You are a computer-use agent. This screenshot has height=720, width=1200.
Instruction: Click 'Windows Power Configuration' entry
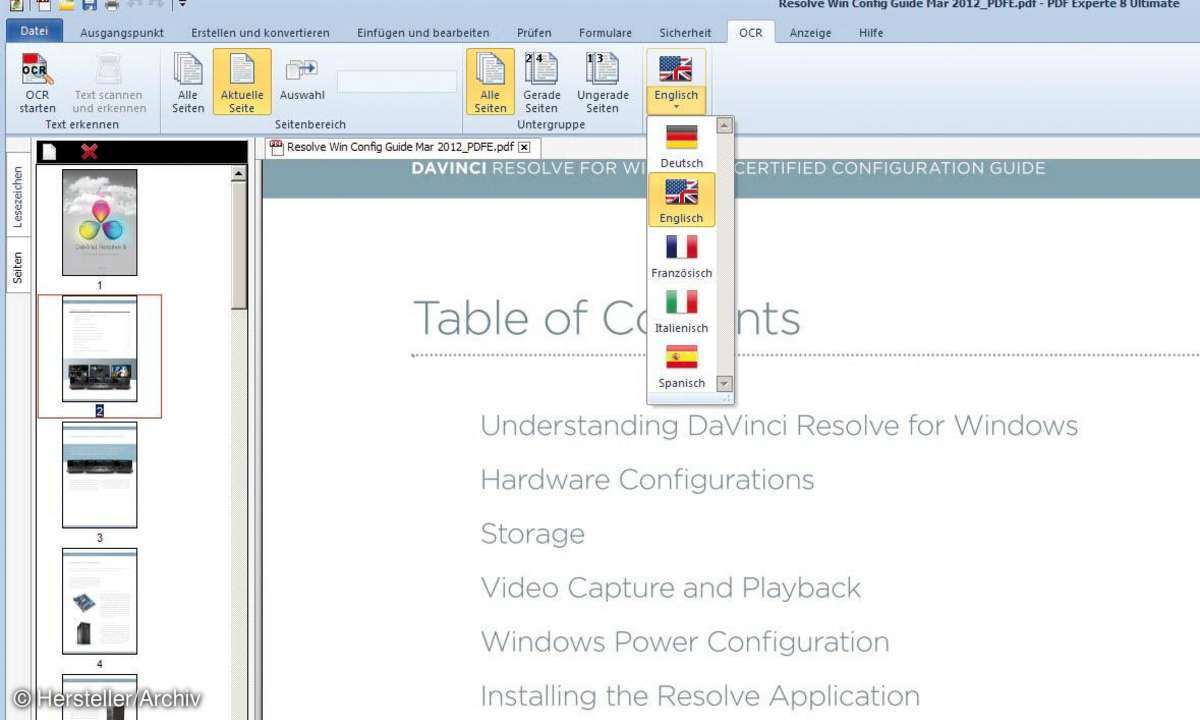point(684,641)
